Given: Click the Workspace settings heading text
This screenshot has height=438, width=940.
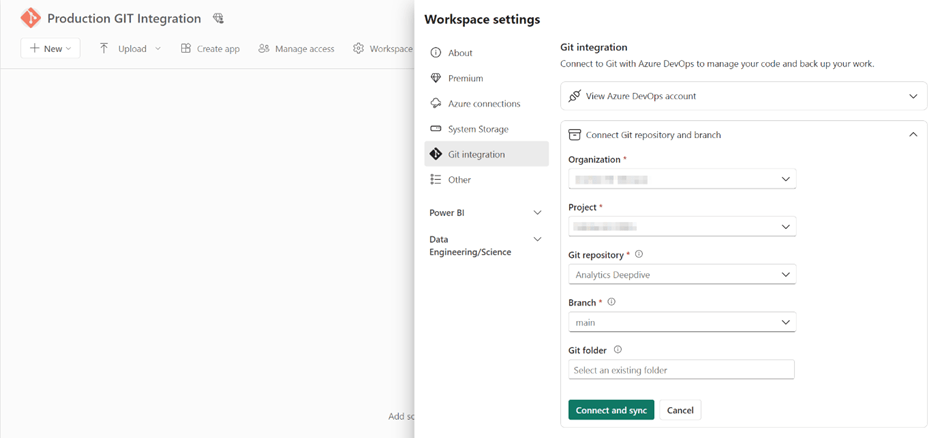Looking at the screenshot, I should [482, 19].
